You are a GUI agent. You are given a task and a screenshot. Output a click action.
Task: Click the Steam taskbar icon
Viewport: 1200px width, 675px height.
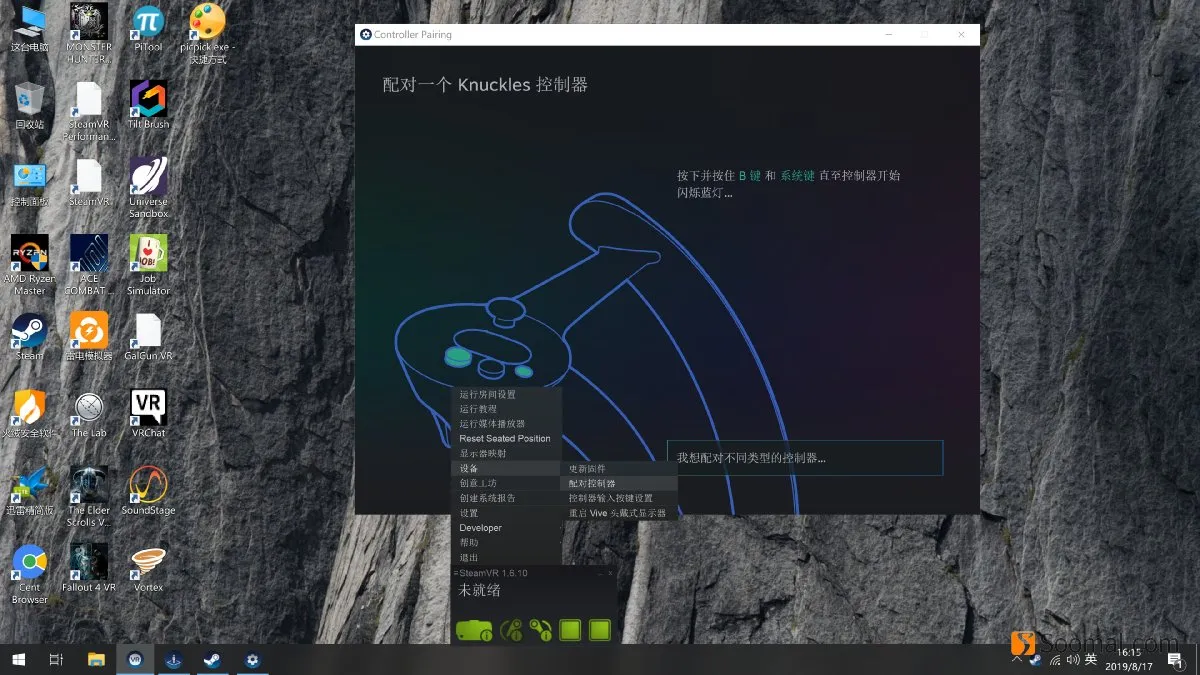(x=212, y=659)
